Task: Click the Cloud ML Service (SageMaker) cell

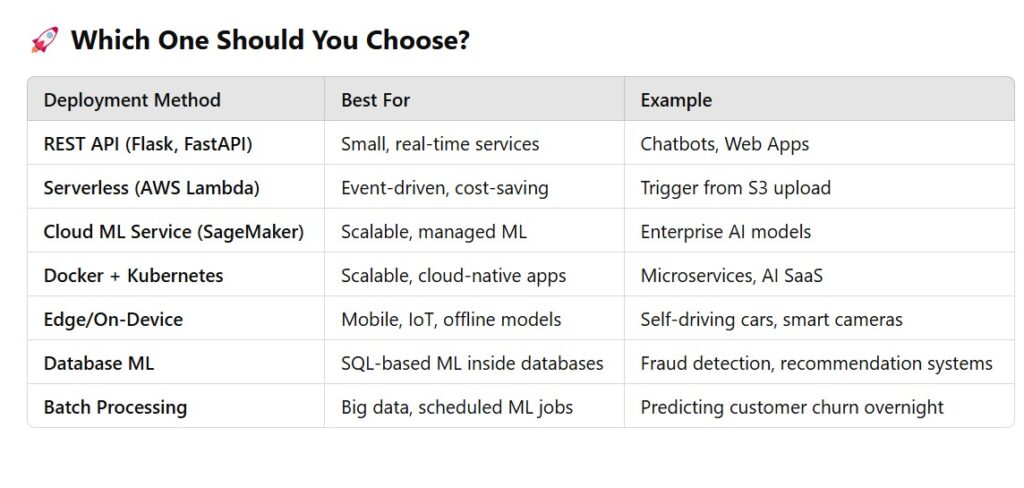Action: pos(174,232)
